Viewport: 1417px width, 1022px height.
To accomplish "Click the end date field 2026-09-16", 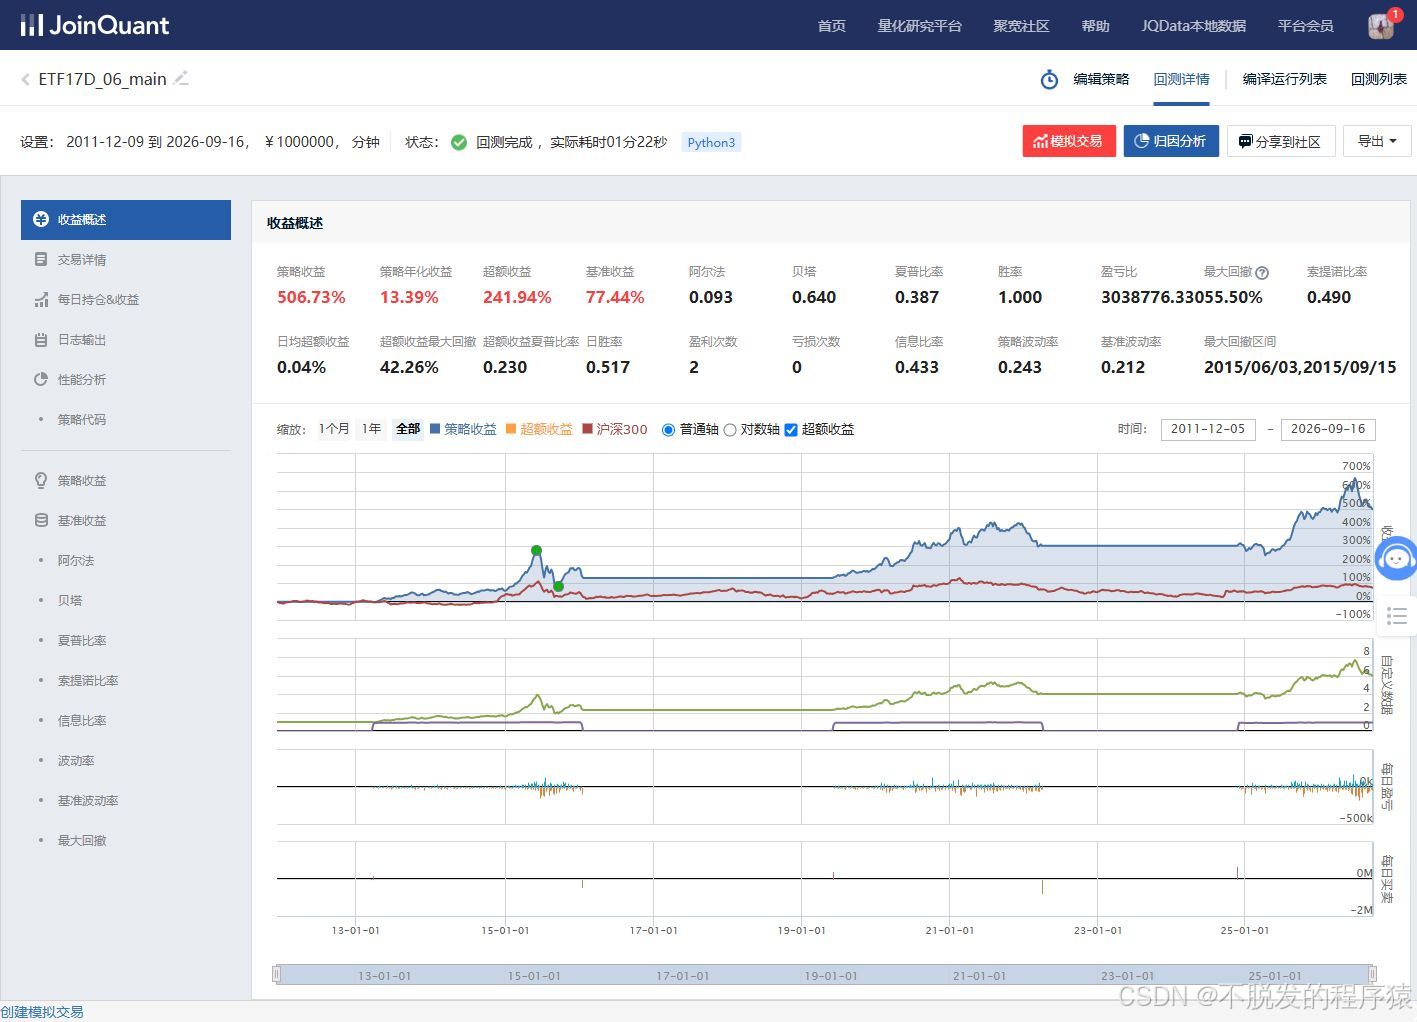I will point(1328,429).
